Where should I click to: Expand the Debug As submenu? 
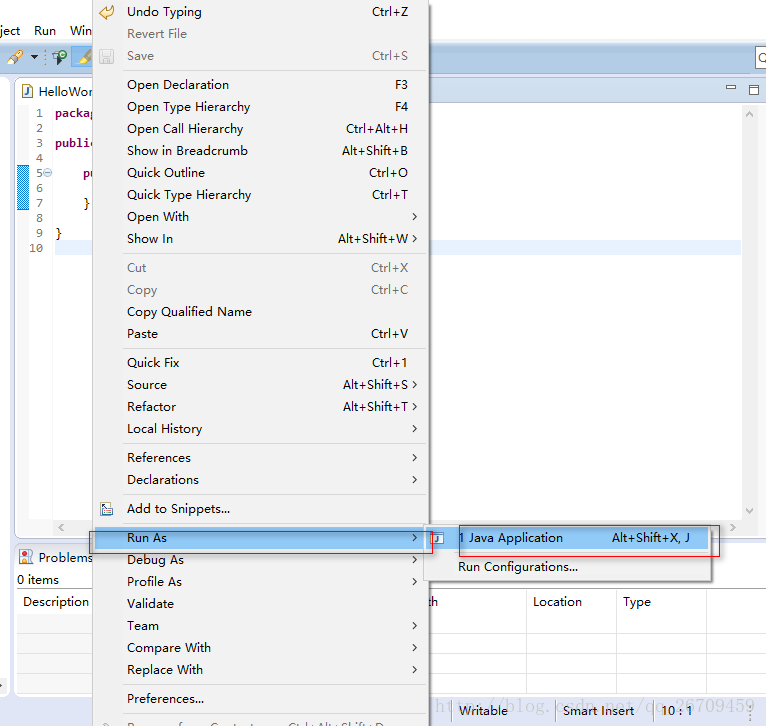(x=261, y=560)
